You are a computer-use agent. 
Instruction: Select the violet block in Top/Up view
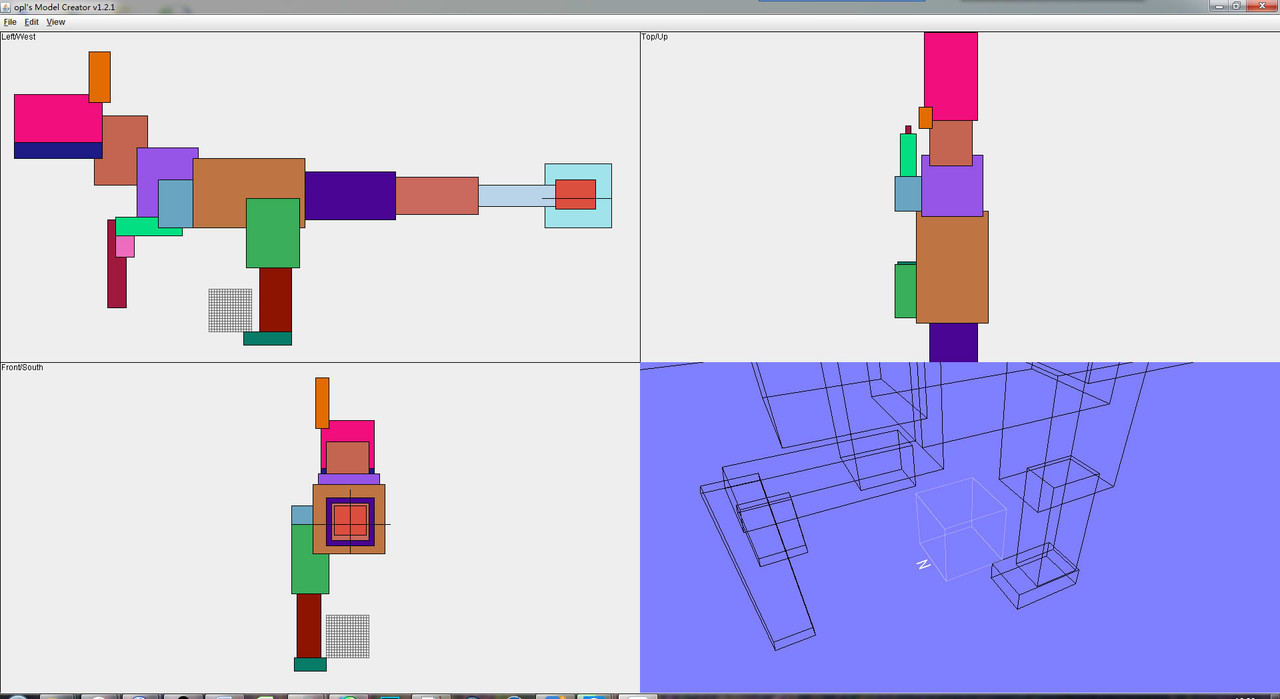[952, 185]
